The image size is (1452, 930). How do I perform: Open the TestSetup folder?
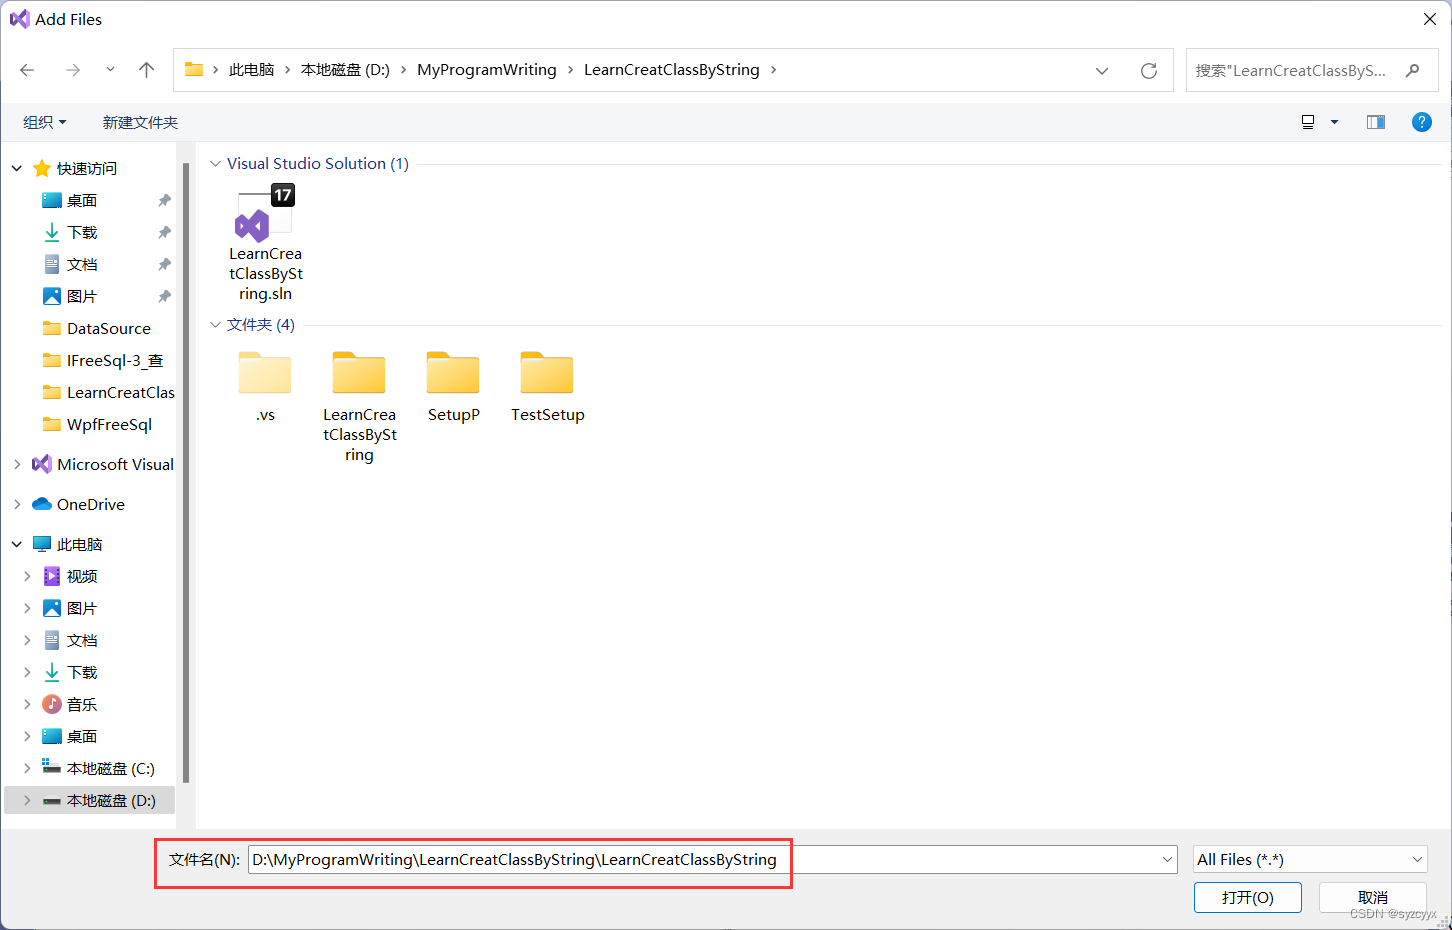click(x=546, y=375)
